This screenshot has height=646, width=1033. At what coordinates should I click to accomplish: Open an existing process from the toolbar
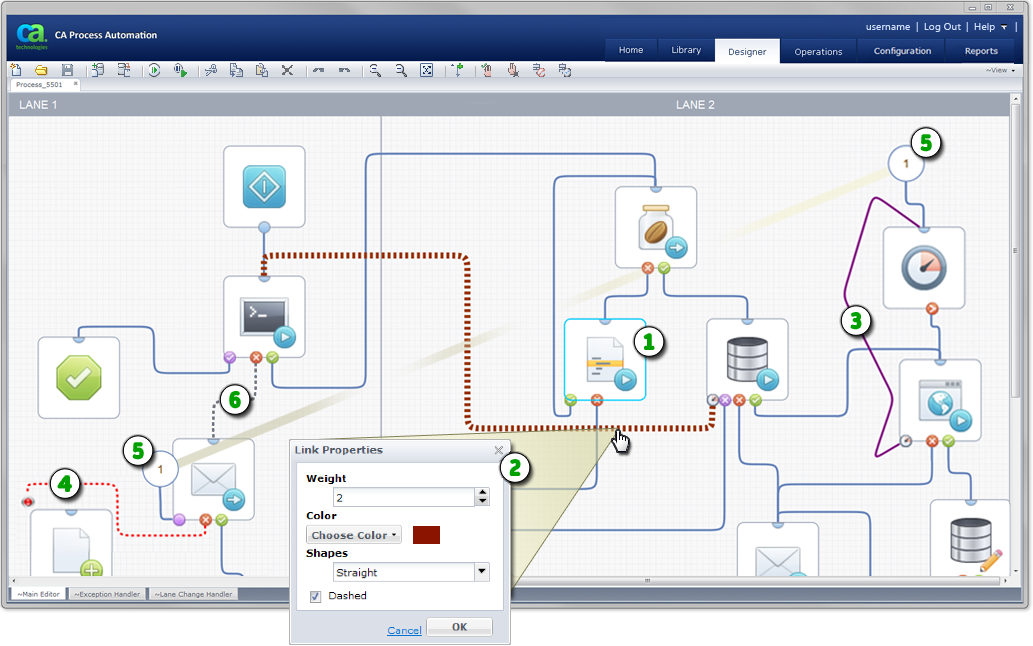click(40, 69)
